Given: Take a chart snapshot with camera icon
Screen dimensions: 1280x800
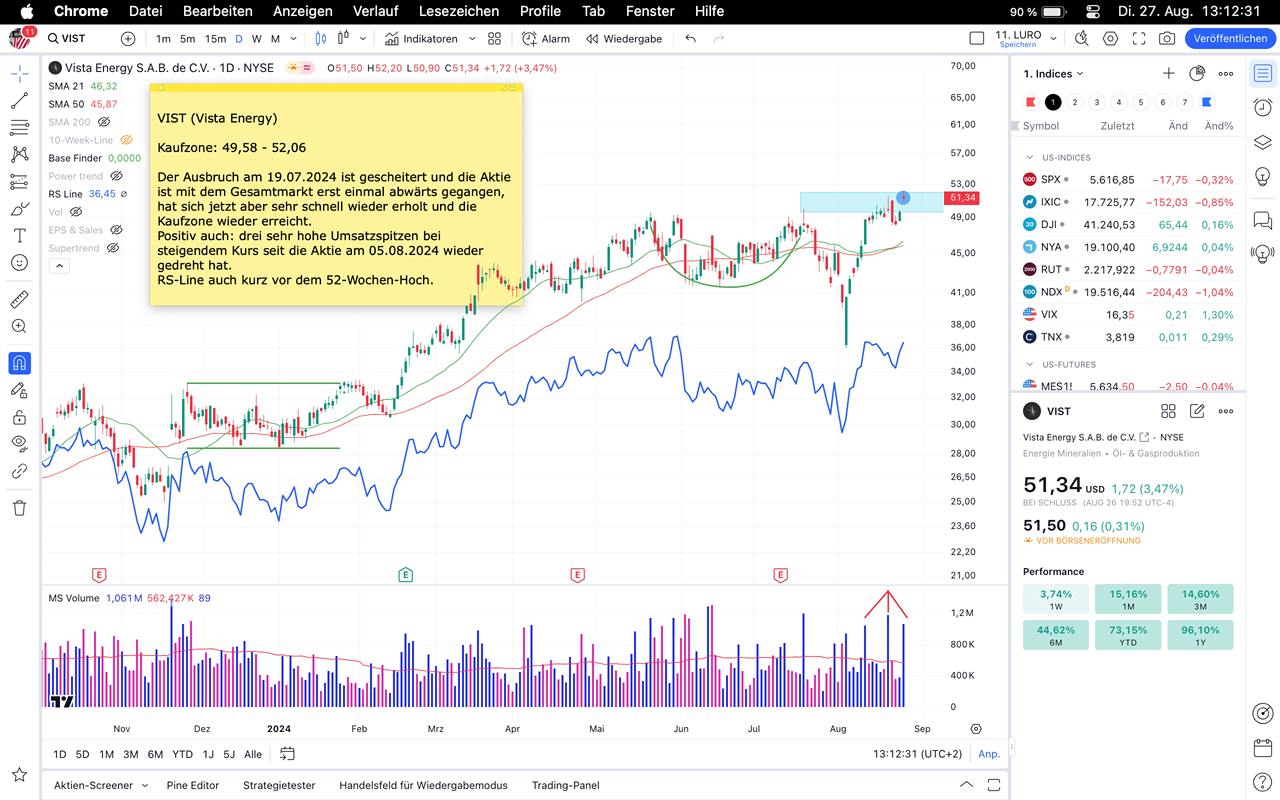Looking at the screenshot, I should [1167, 39].
